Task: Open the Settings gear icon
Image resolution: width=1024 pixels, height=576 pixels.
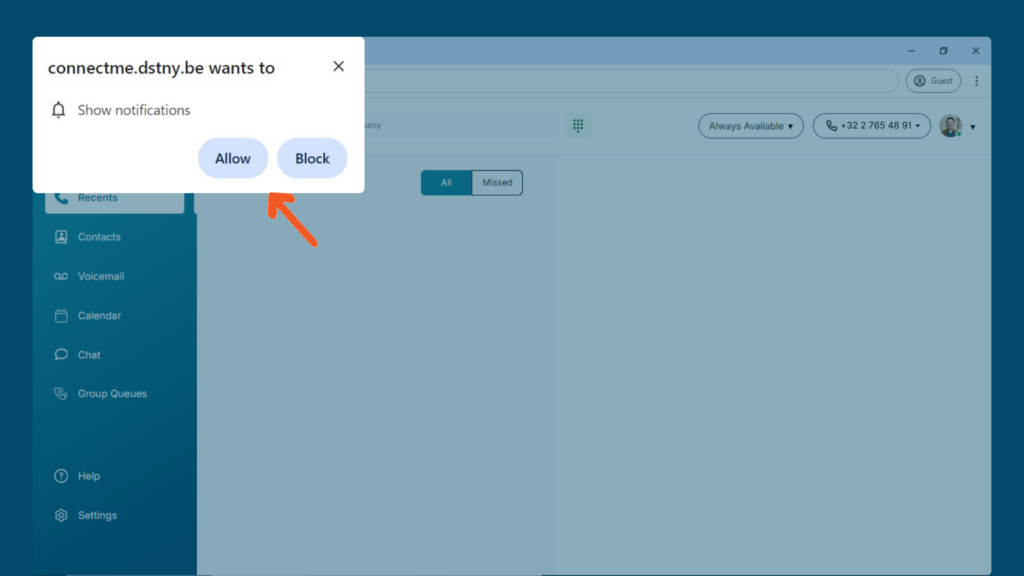Action: click(61, 515)
